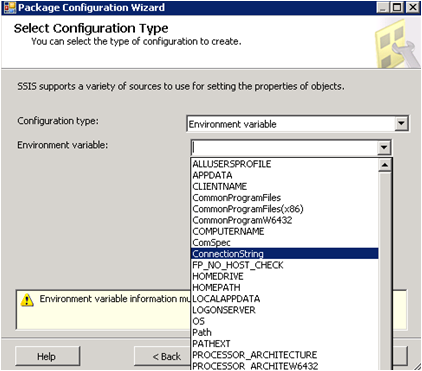Image resolution: width=422 pixels, height=371 pixels.
Task: Click the Package Configuration Wizard title bar icon
Action: [x=10, y=8]
